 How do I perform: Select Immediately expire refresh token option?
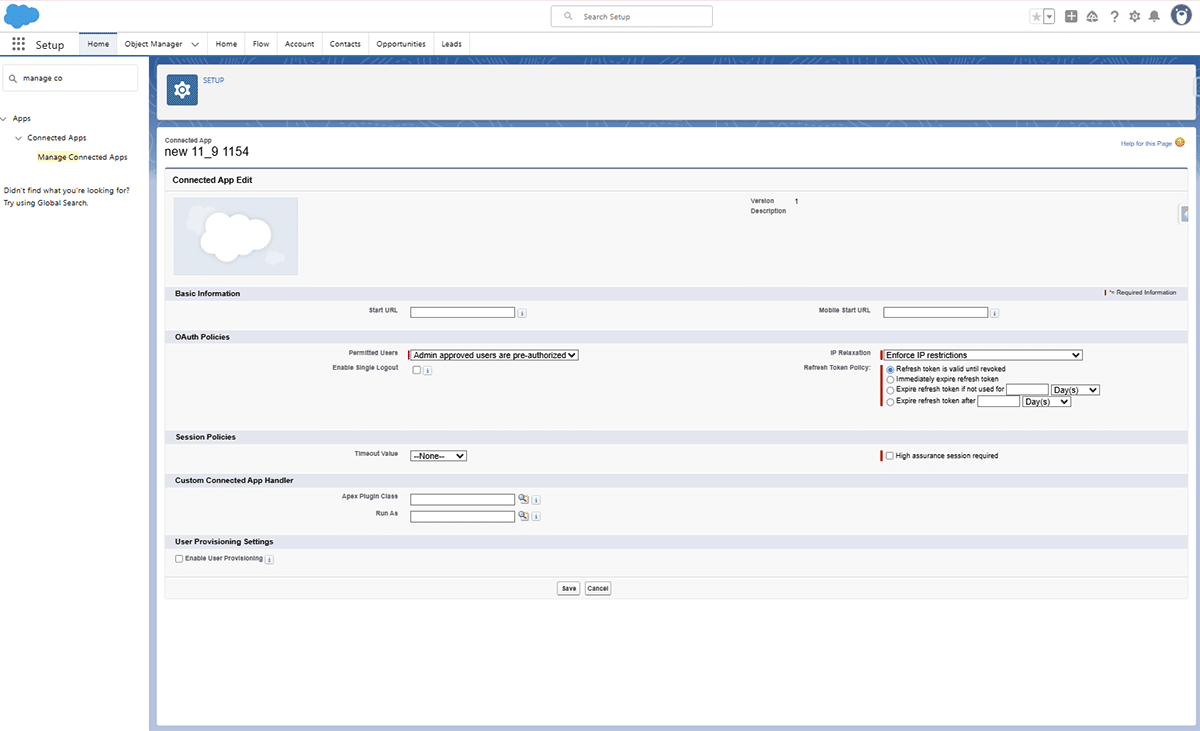pyautogui.click(x=890, y=380)
